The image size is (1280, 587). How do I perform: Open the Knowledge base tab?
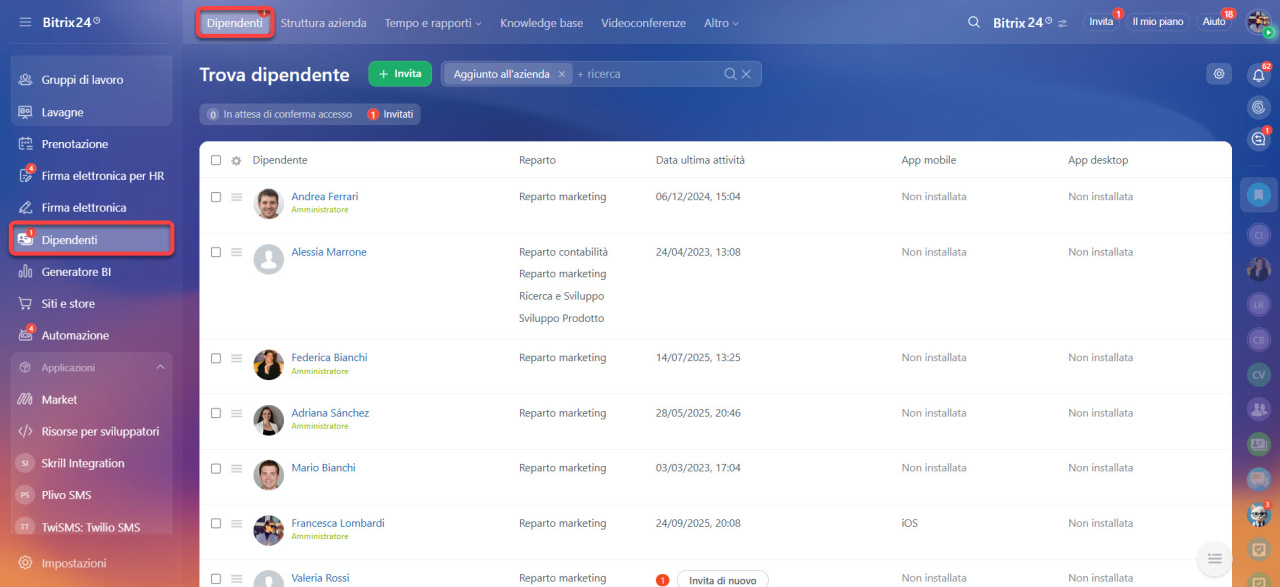[x=541, y=23]
